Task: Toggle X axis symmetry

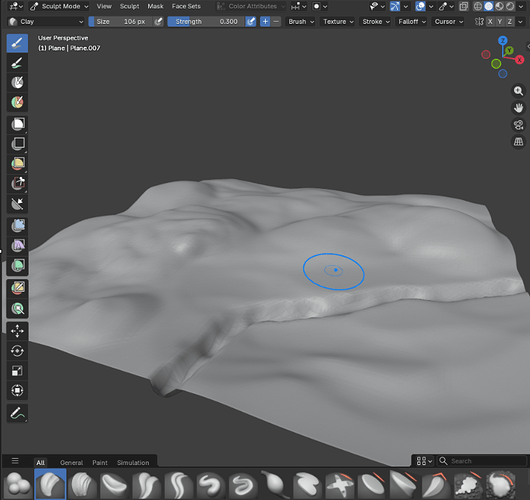Action: point(490,22)
